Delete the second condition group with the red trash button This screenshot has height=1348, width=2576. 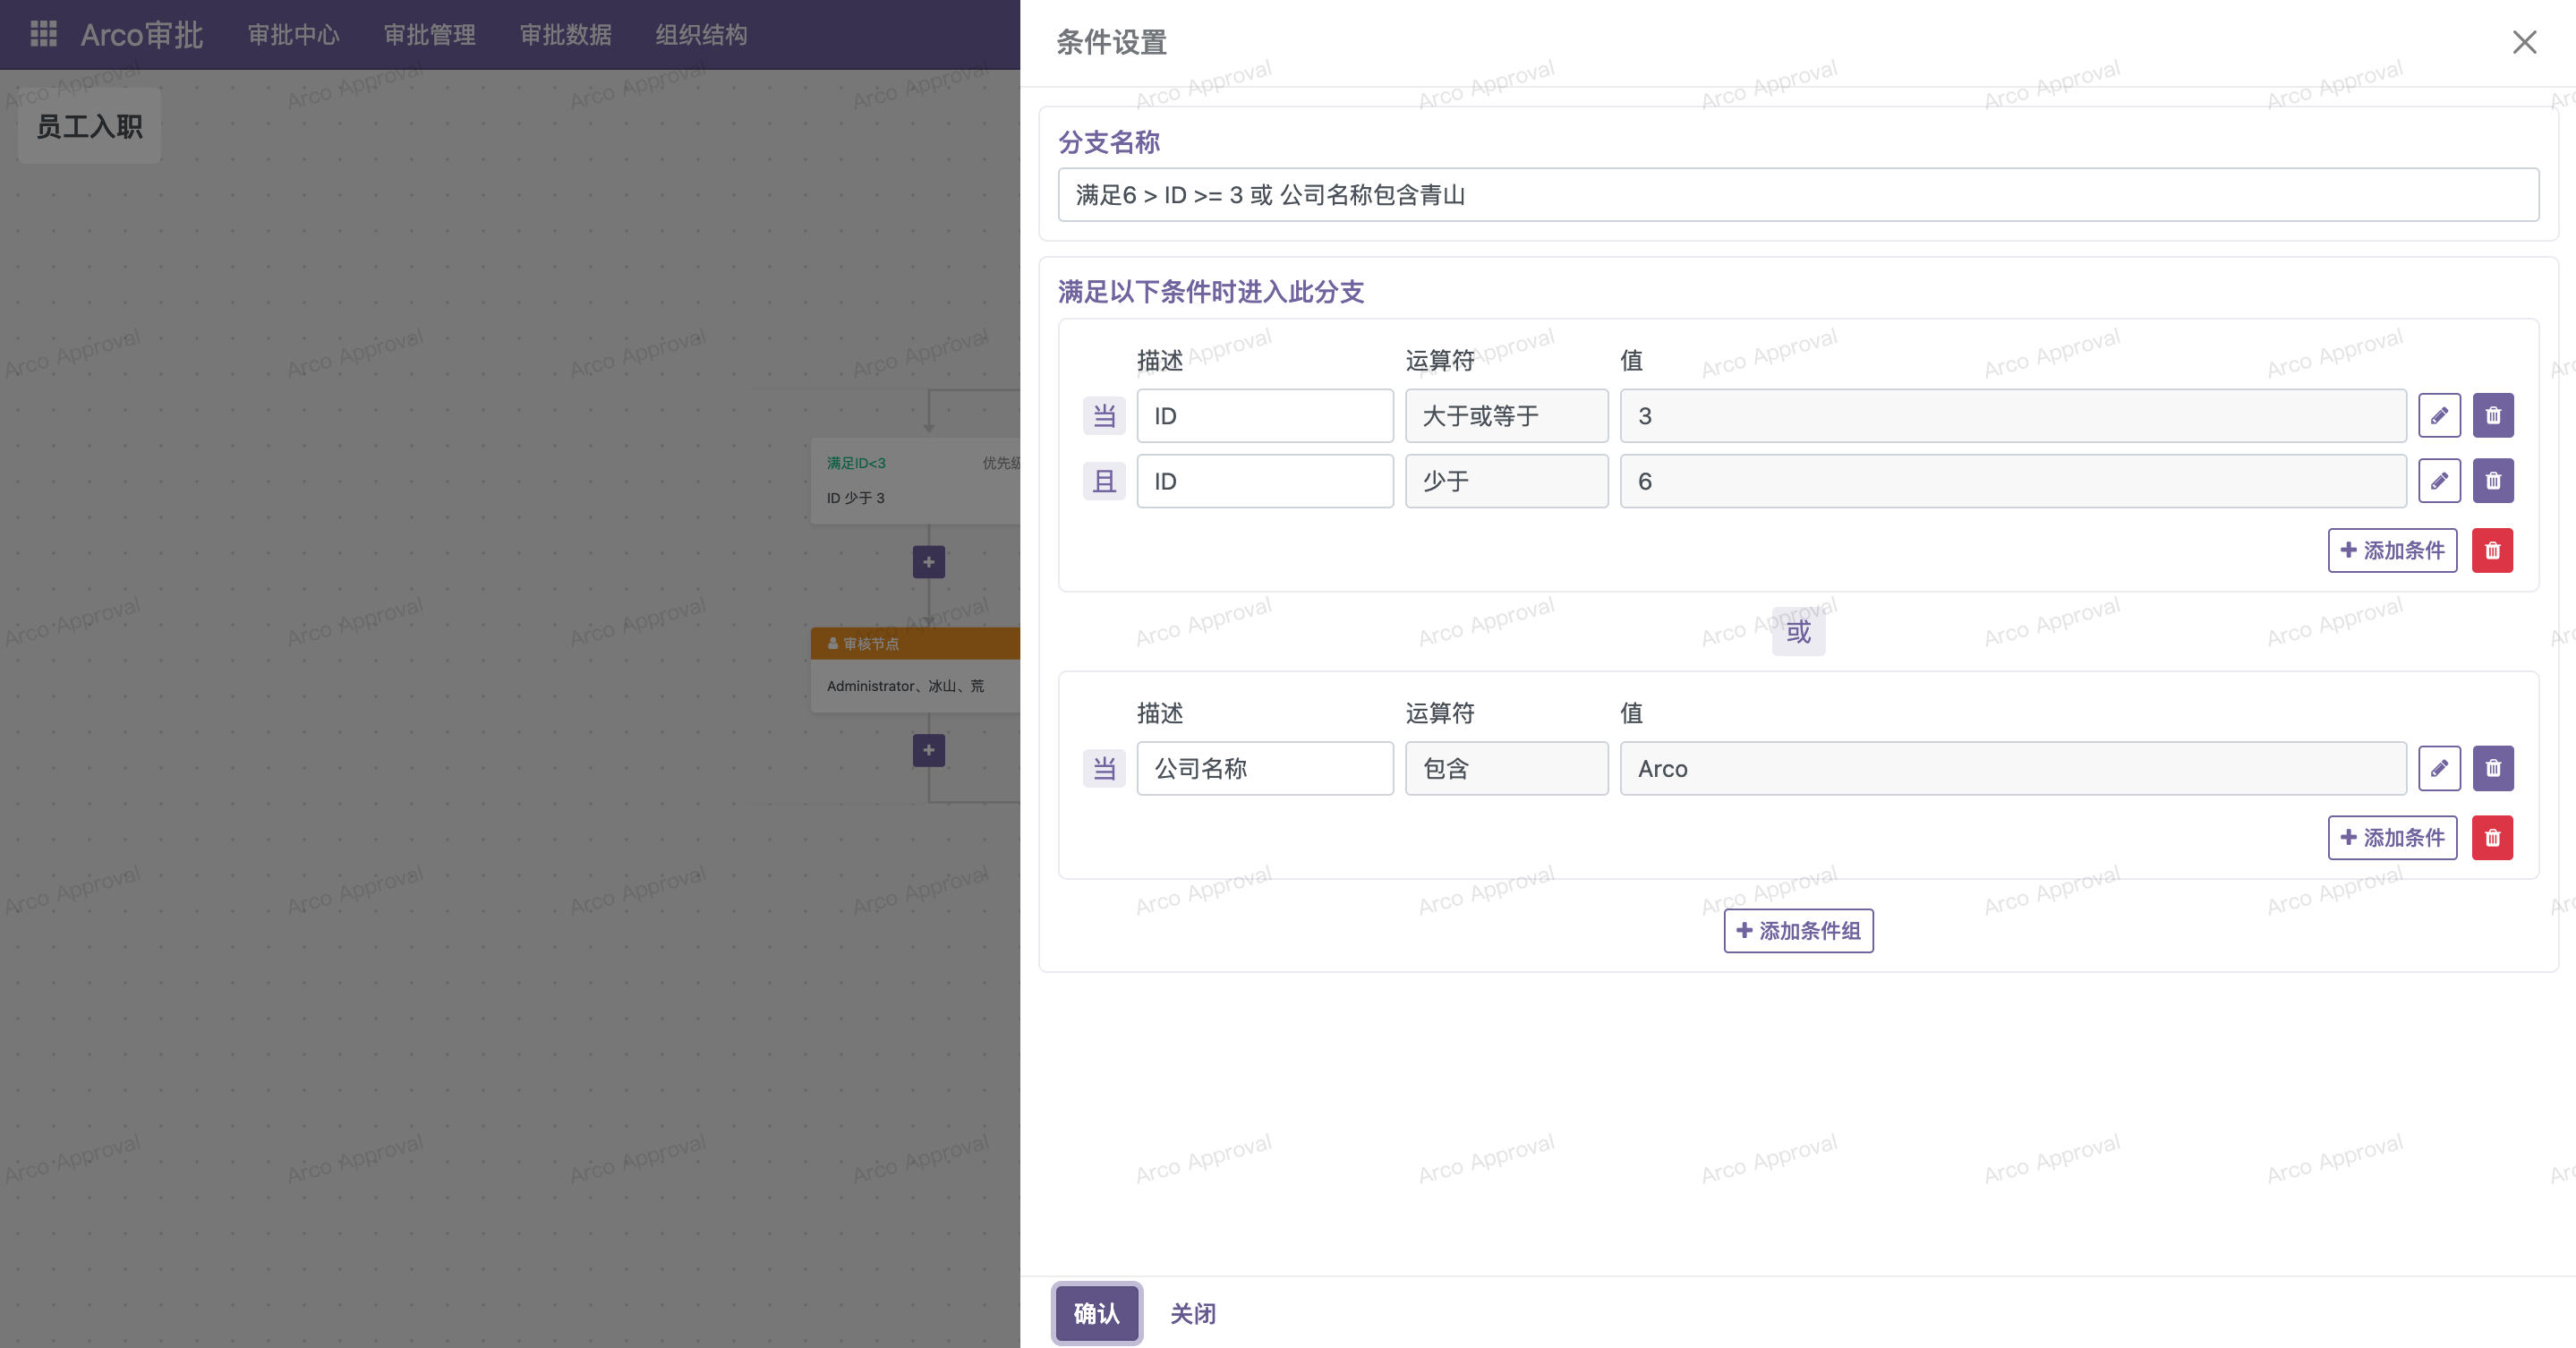pyautogui.click(x=2492, y=837)
